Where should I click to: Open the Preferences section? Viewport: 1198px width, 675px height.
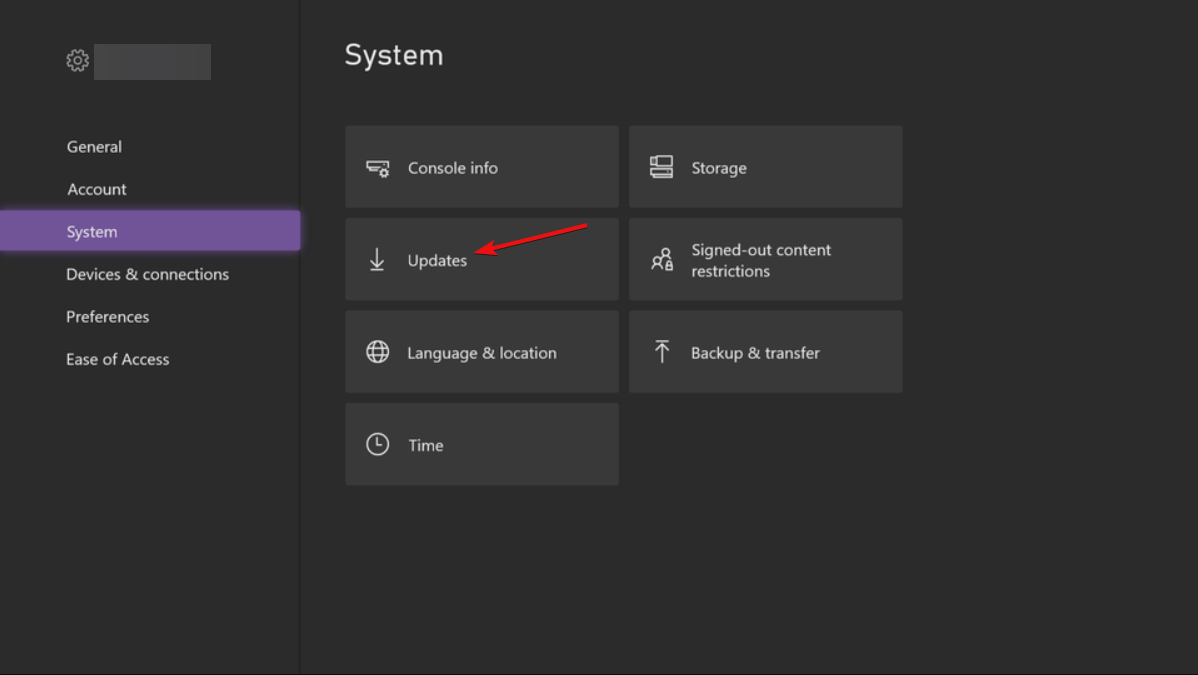pos(108,316)
